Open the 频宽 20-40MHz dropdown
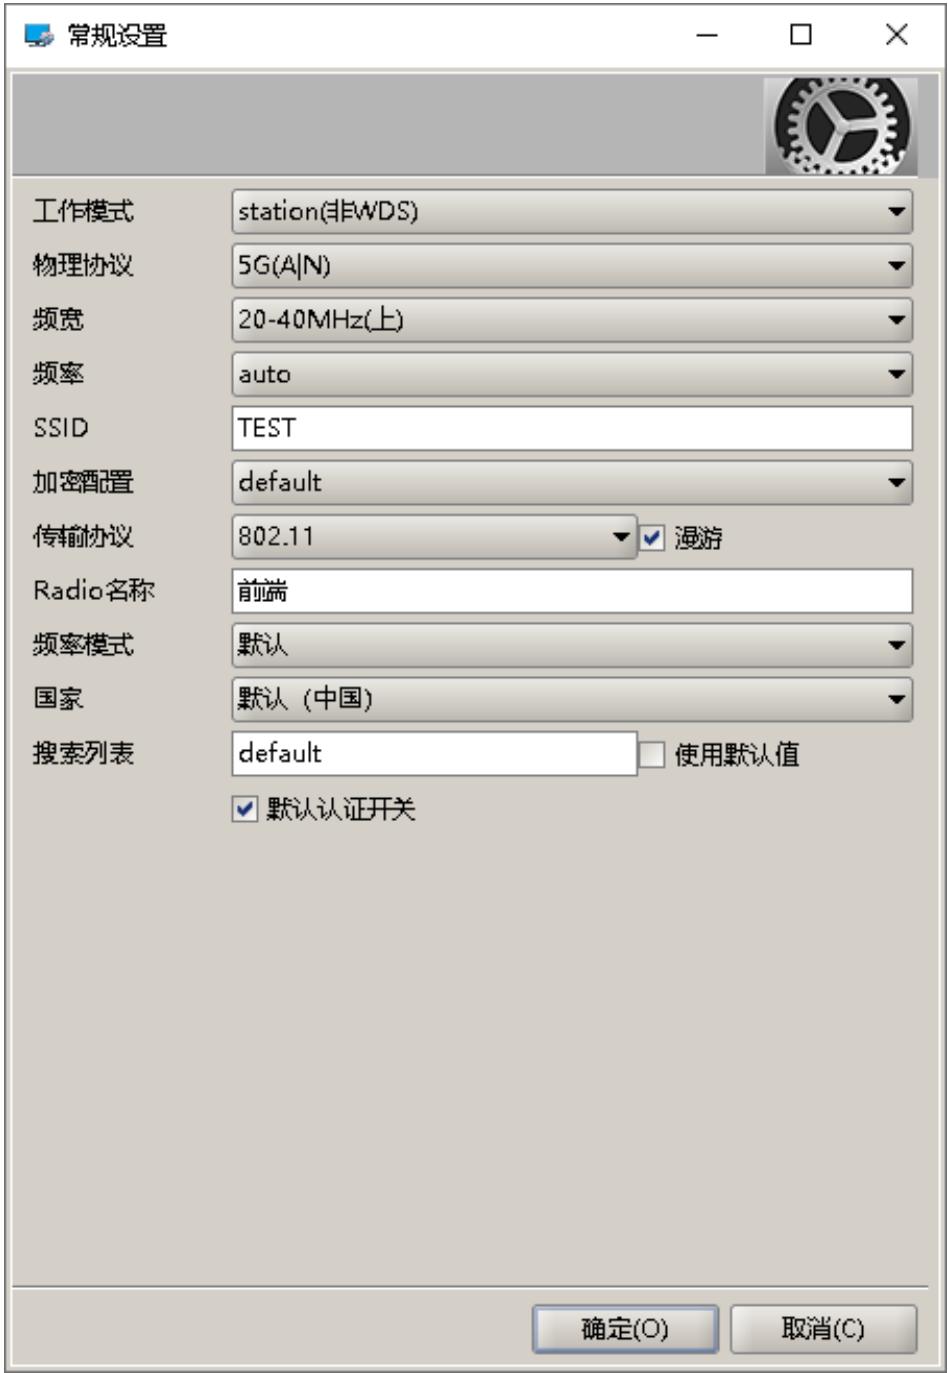The width and height of the screenshot is (948, 1373). coord(572,319)
